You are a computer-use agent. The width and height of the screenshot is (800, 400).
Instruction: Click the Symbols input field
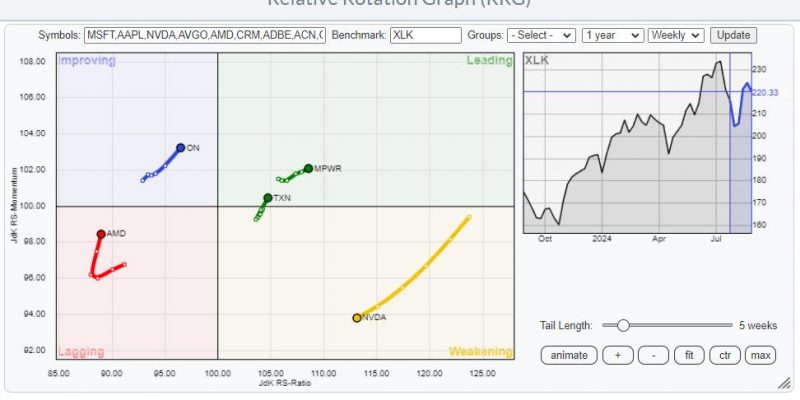pyautogui.click(x=205, y=35)
